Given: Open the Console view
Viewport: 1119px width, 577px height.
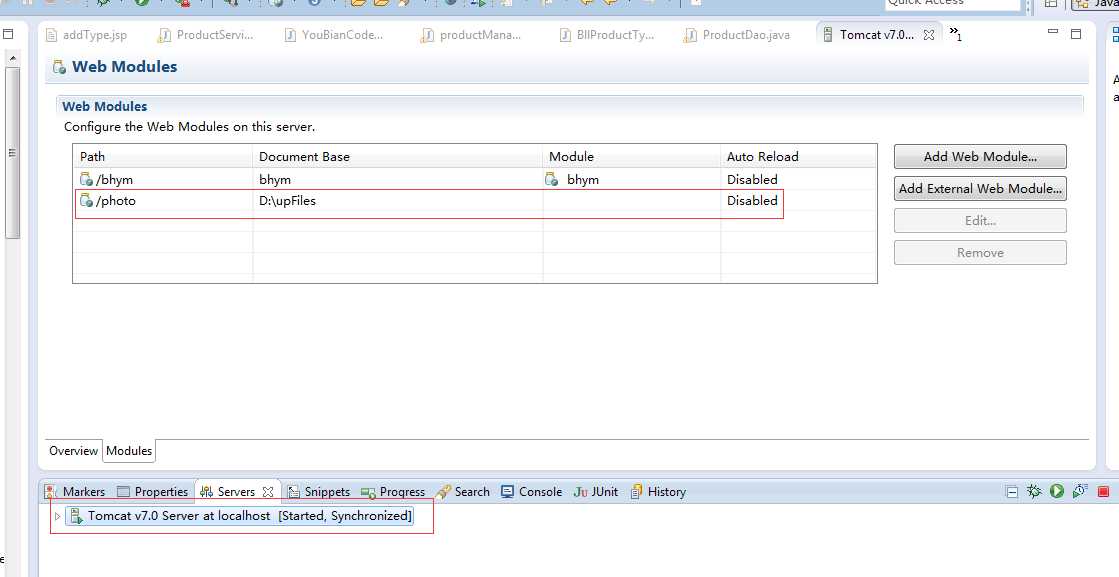Looking at the screenshot, I should click(532, 491).
